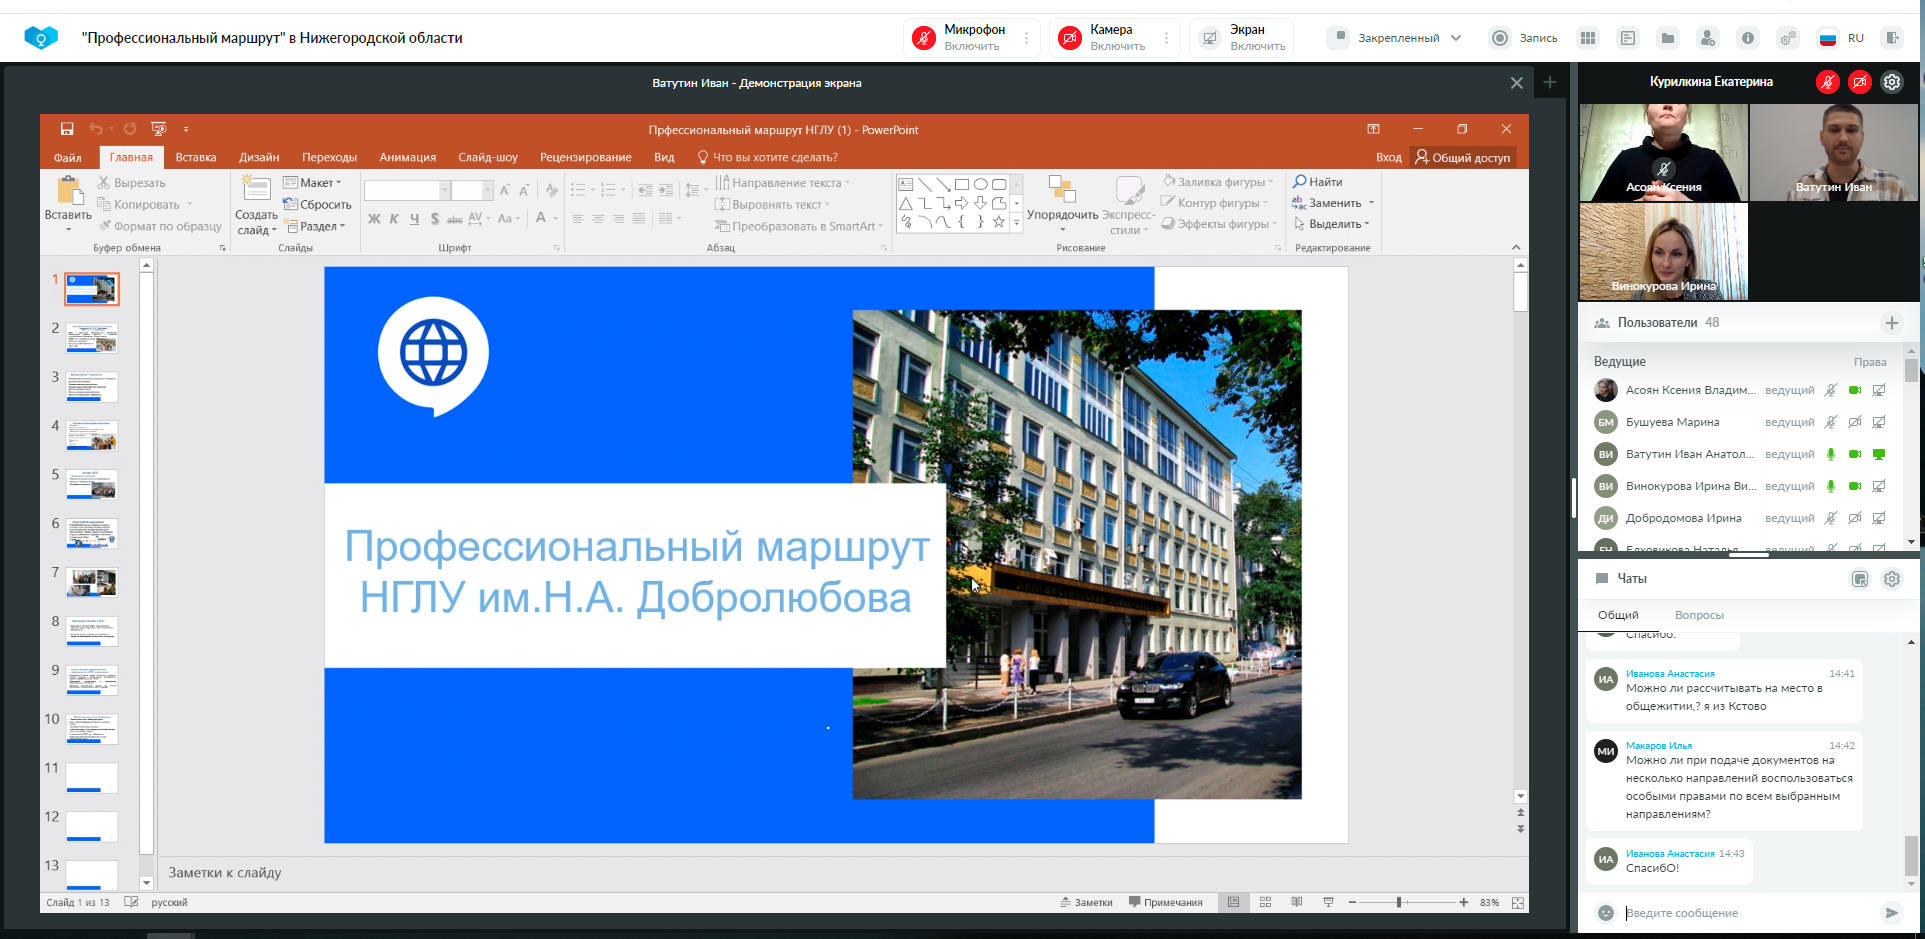Save the presentation with the floppy disk icon
Image resolution: width=1925 pixels, height=939 pixels.
(x=67, y=129)
